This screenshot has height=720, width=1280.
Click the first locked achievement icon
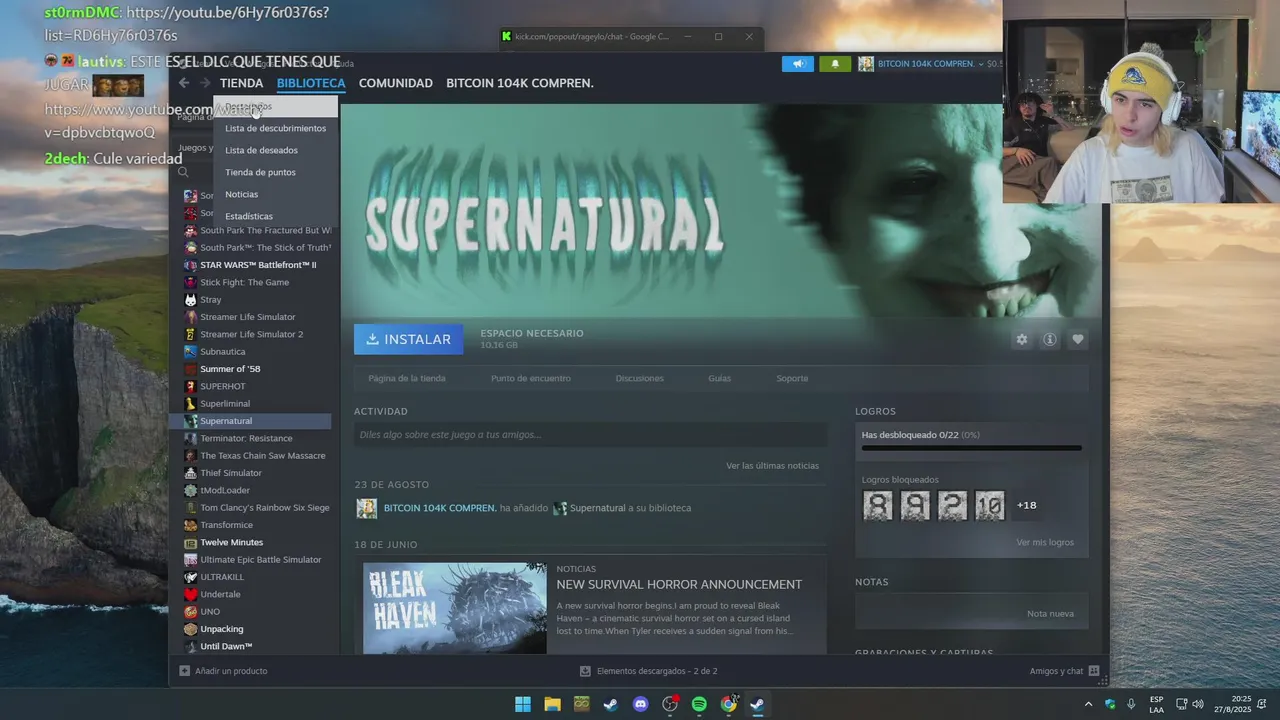877,505
